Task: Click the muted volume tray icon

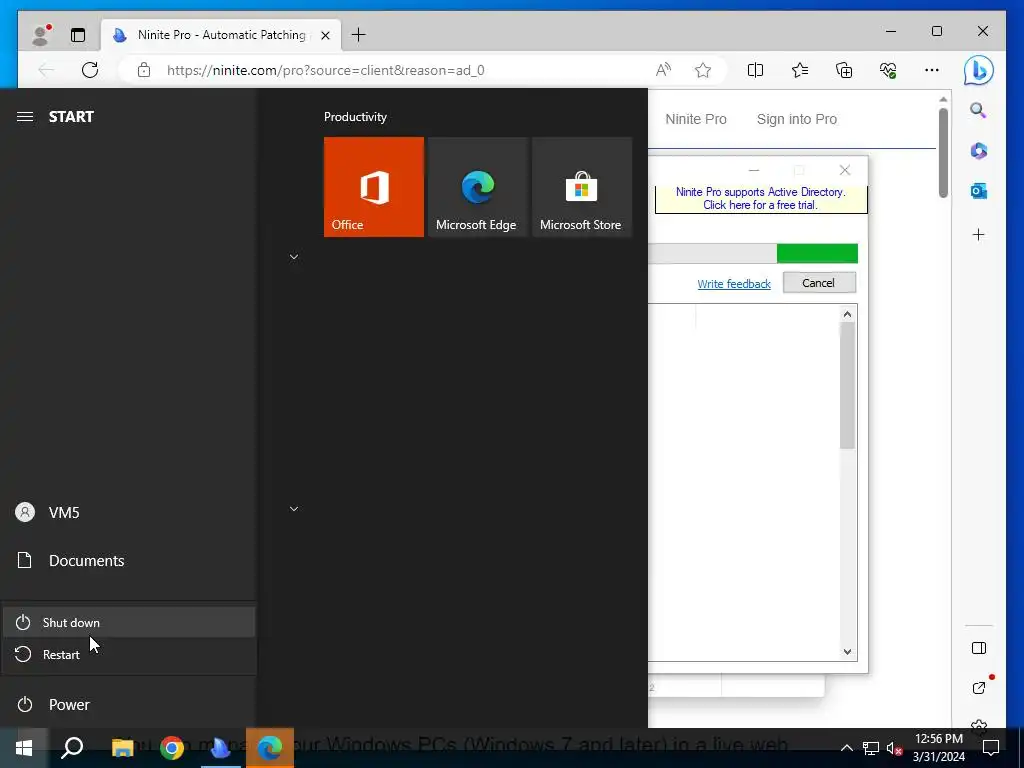Action: [894, 748]
